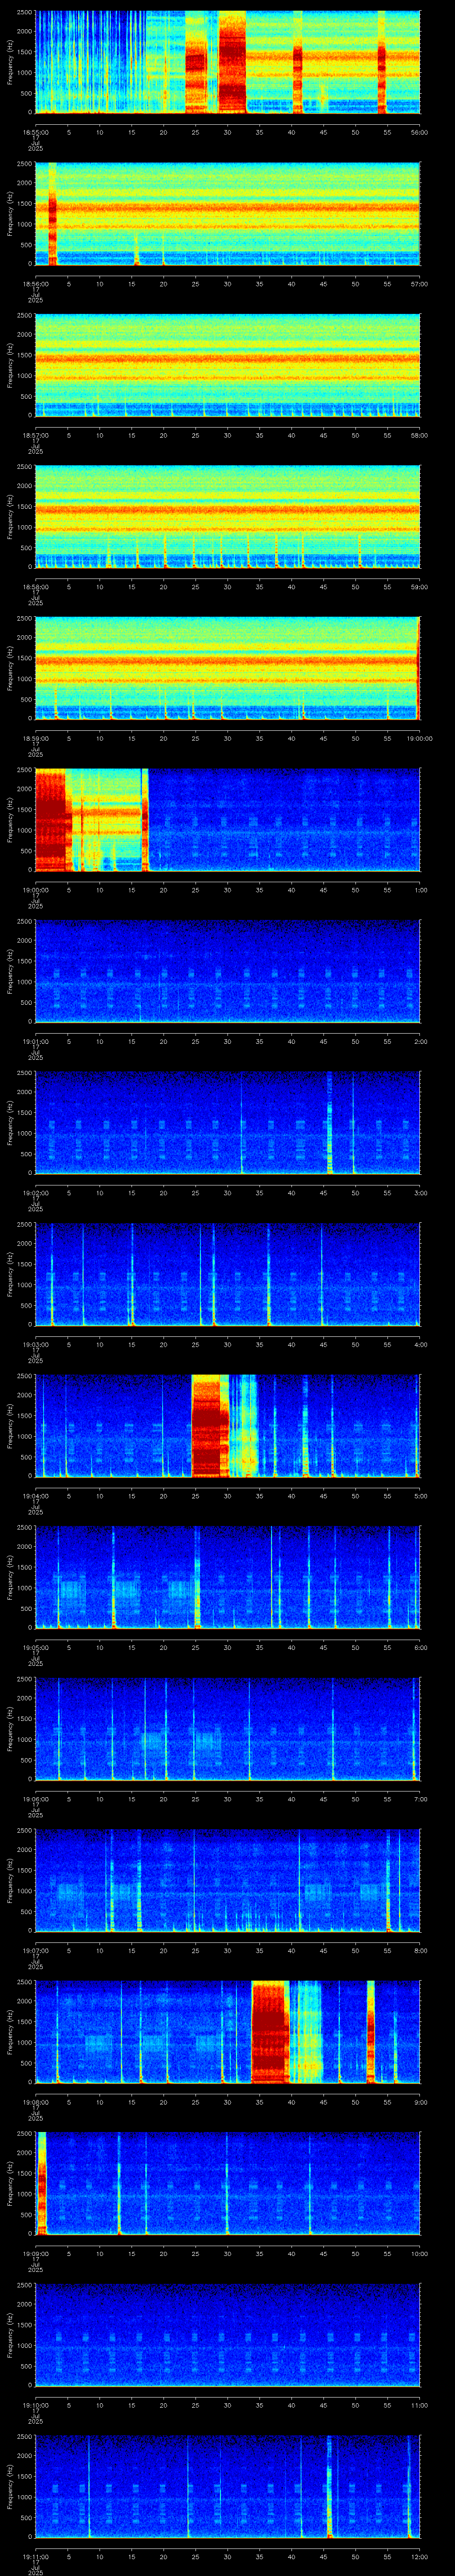The width and height of the screenshot is (455, 2576).
Task: Select the widest red burst in the 18:55:00 spectrogram
Action: (232, 62)
